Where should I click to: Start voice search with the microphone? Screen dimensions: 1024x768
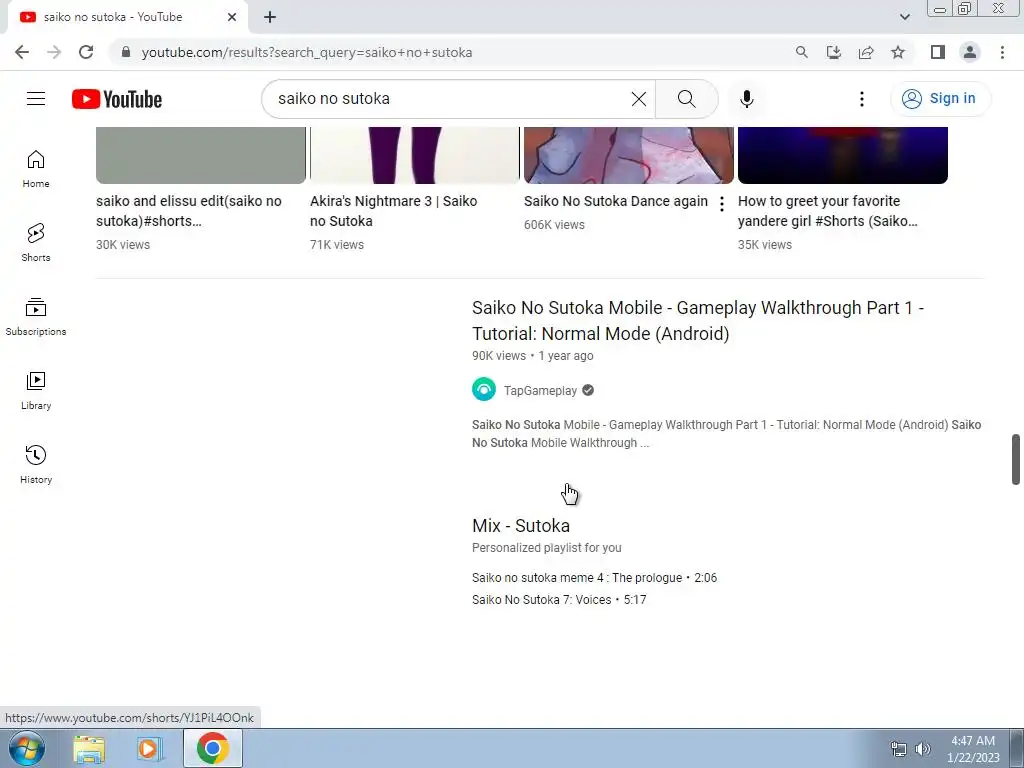pos(746,99)
